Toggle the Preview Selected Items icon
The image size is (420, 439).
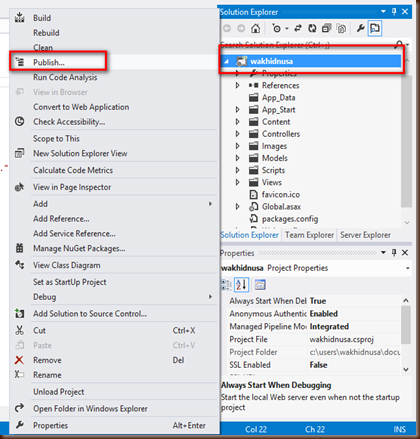(375, 29)
